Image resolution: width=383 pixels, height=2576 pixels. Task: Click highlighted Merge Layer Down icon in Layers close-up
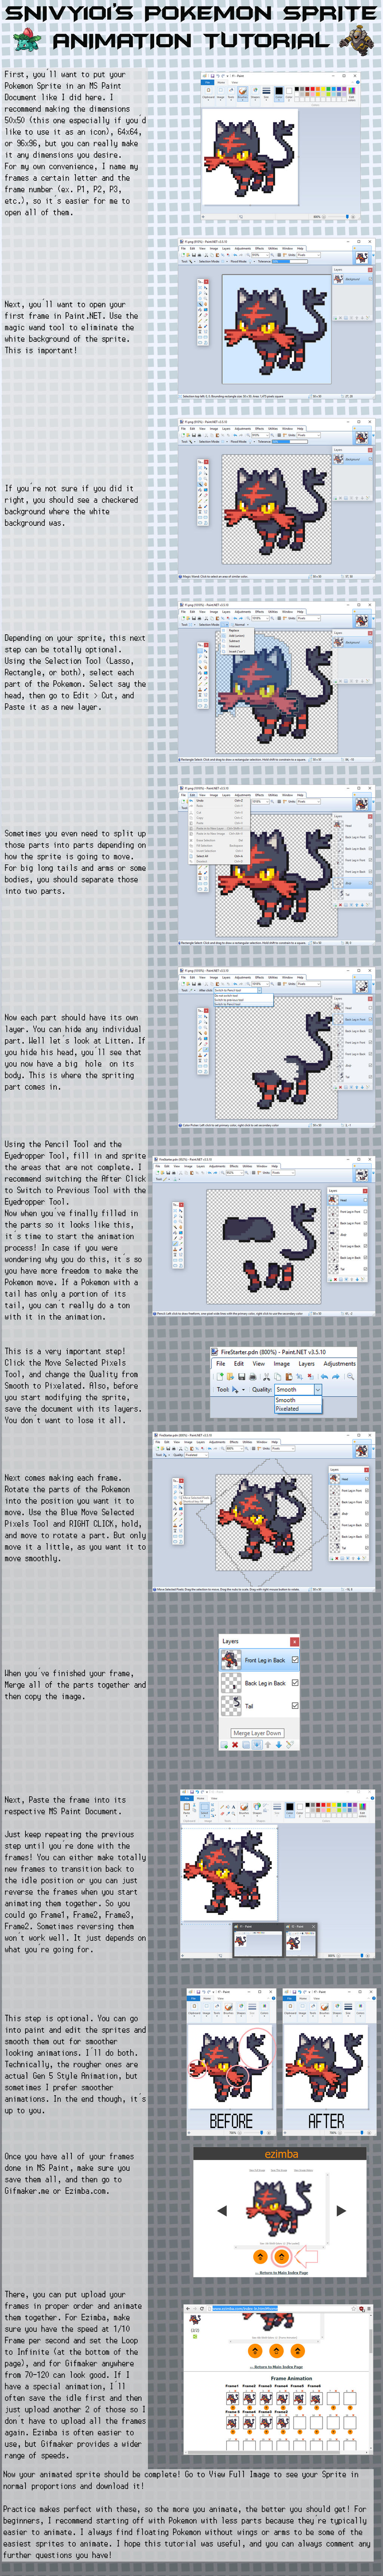(x=257, y=1745)
